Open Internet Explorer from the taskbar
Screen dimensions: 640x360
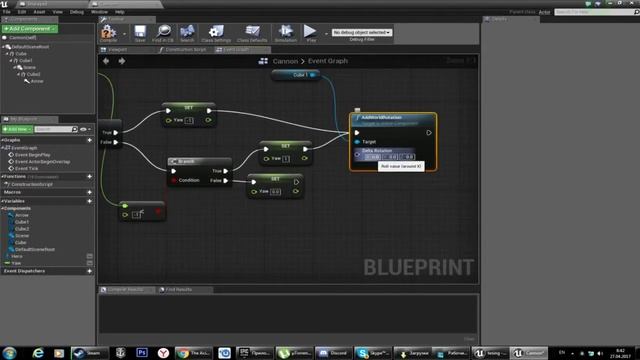(x=38, y=353)
